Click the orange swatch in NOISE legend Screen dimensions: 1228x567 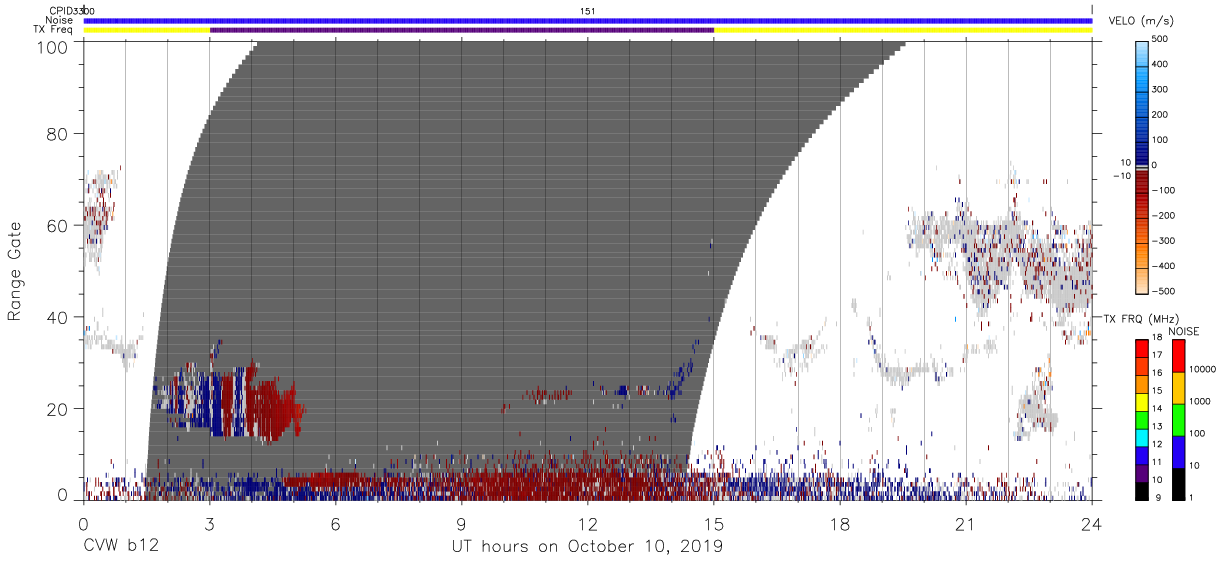point(1178,387)
